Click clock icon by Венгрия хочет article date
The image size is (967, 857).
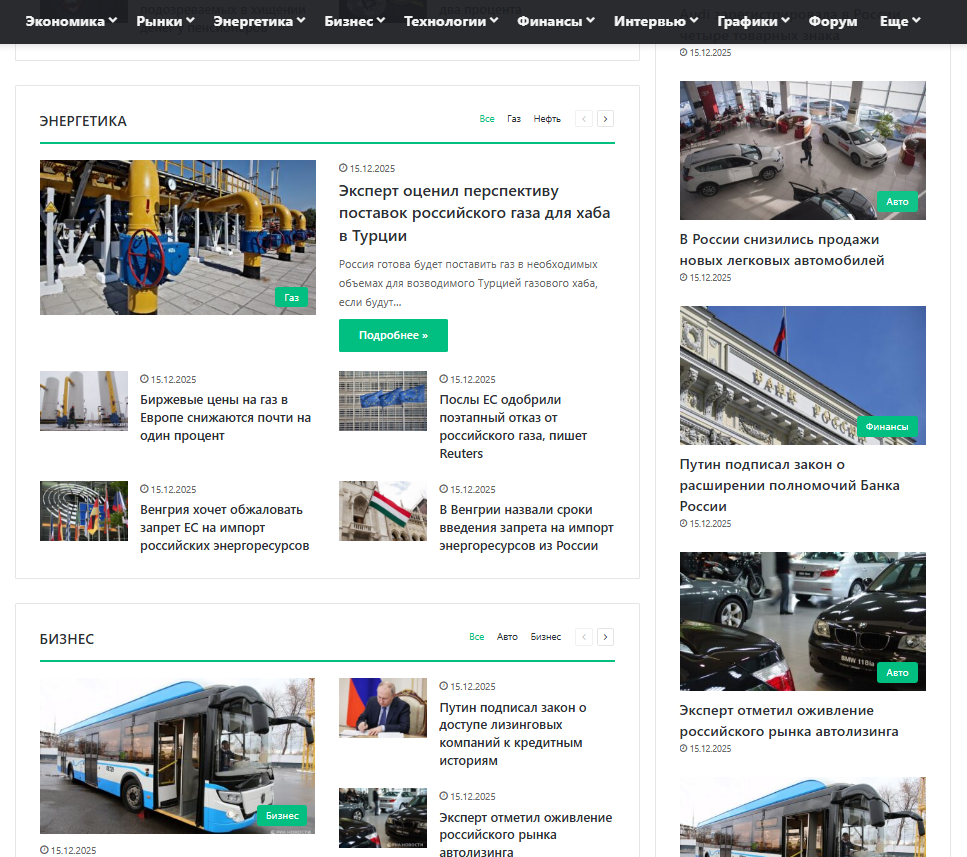(x=144, y=489)
